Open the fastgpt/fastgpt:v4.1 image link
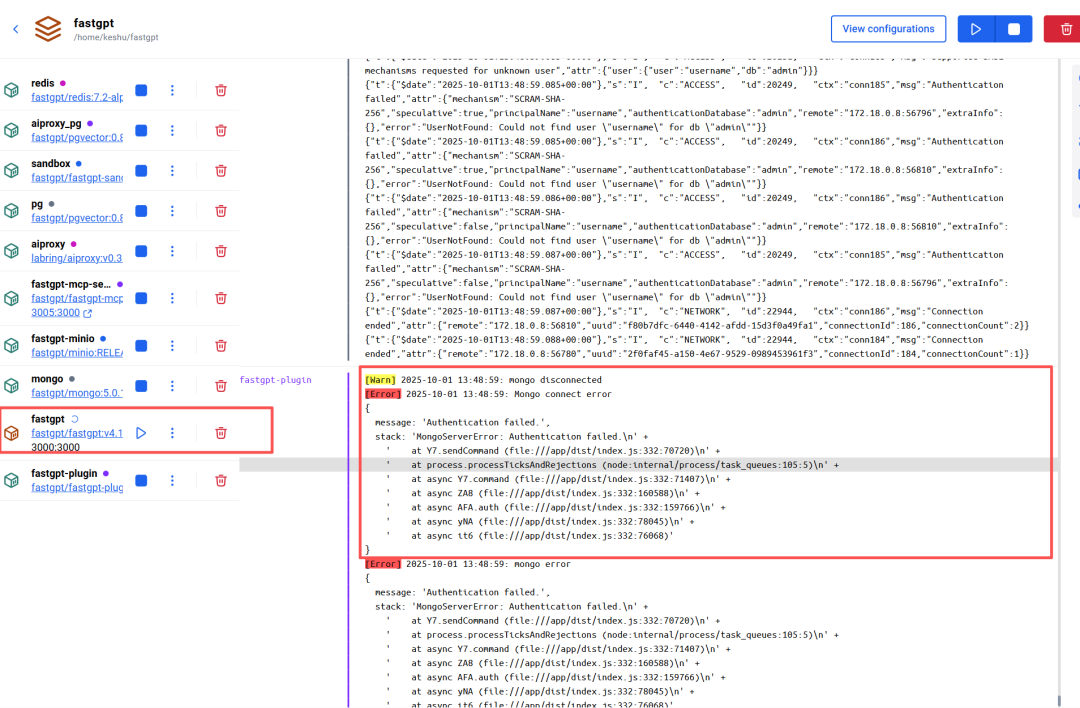1080x708 pixels. coord(77,433)
